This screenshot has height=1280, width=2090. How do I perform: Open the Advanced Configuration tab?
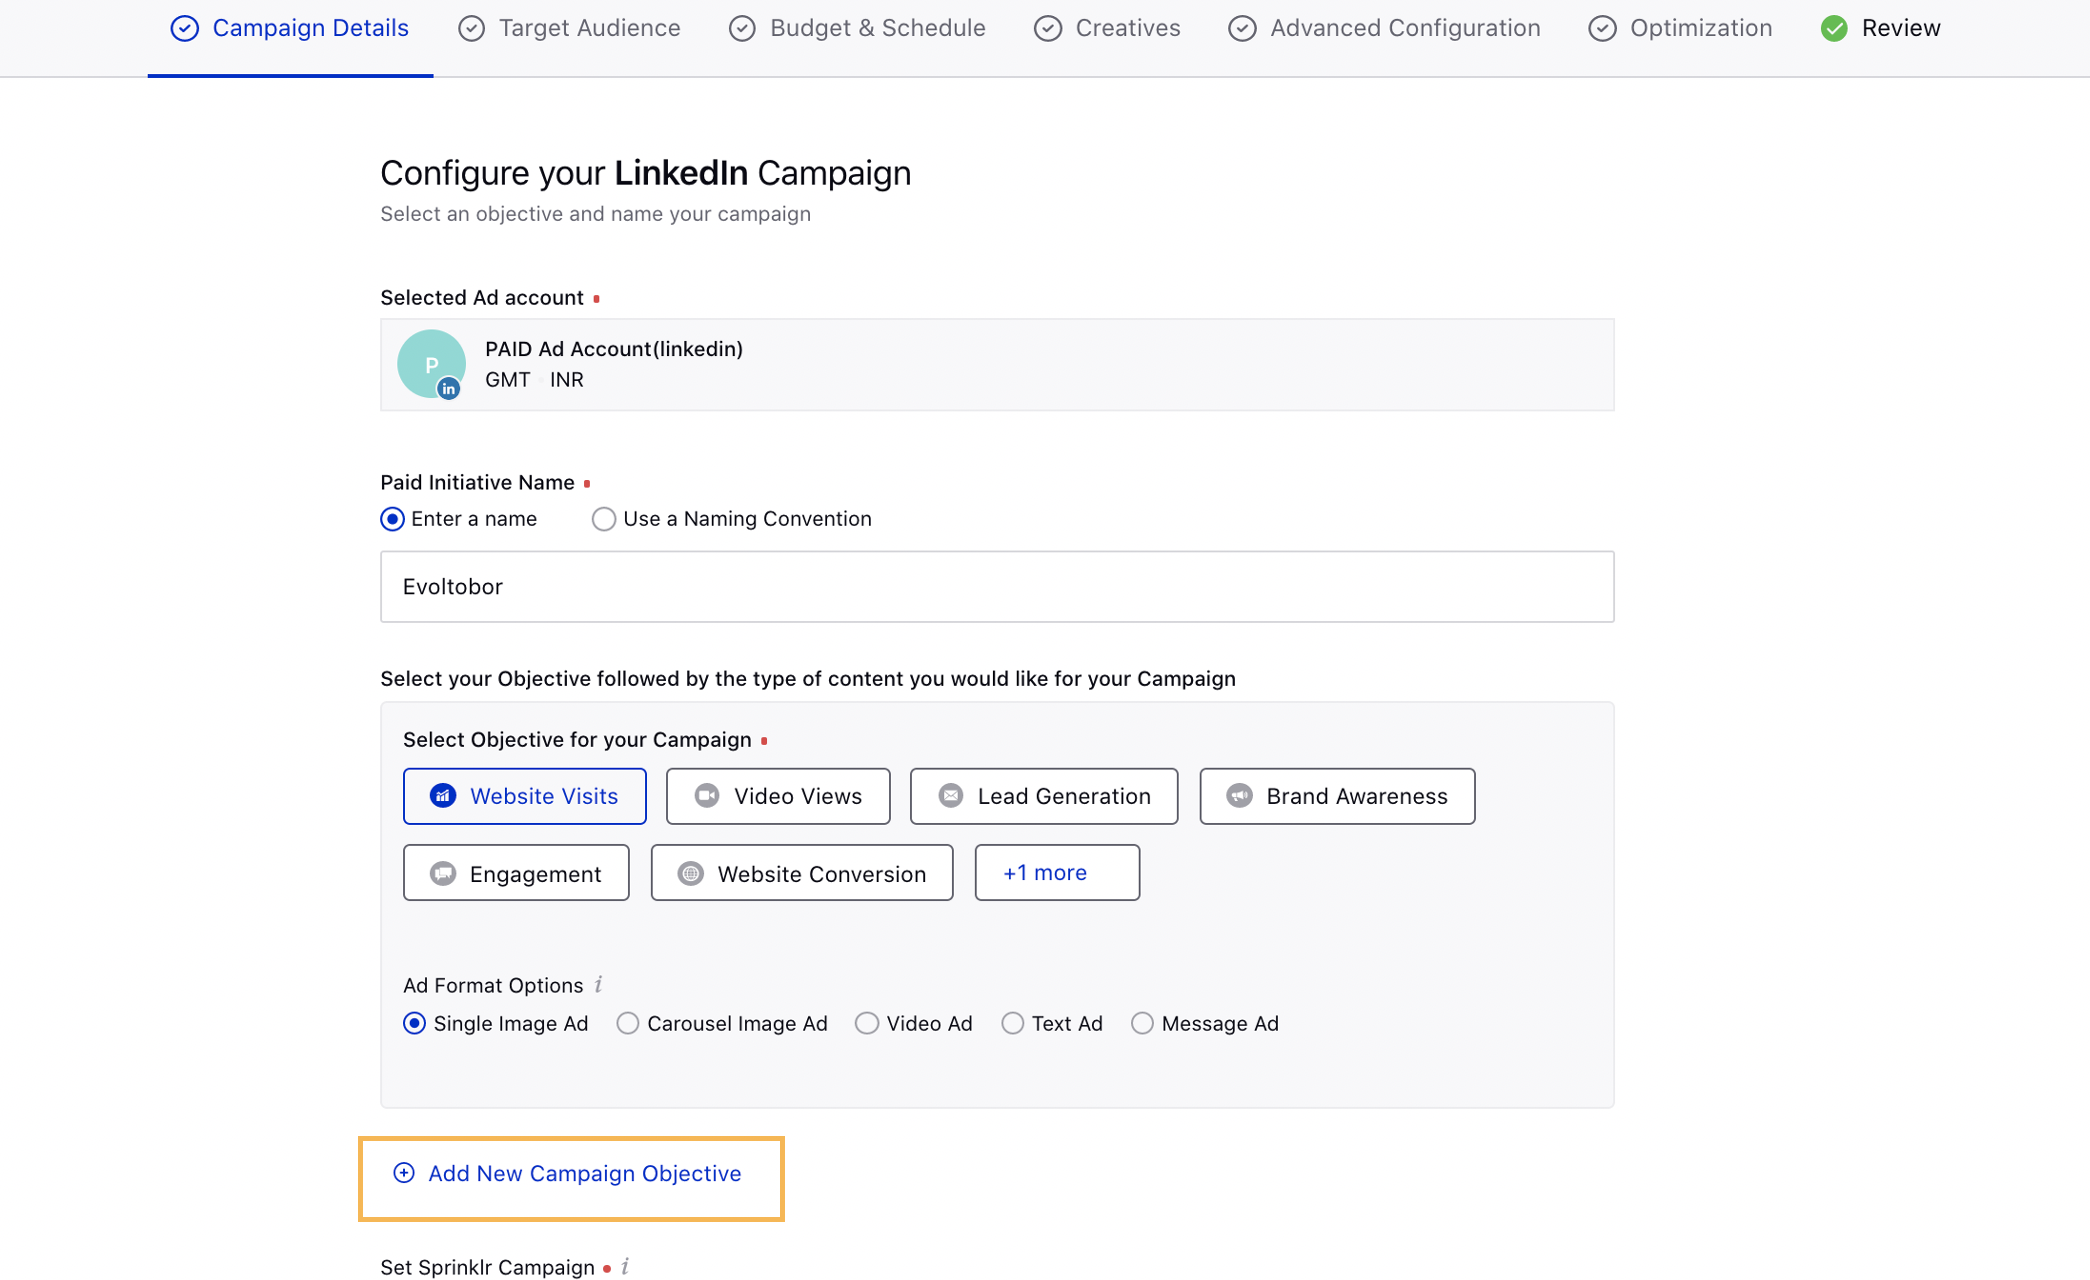1384,28
